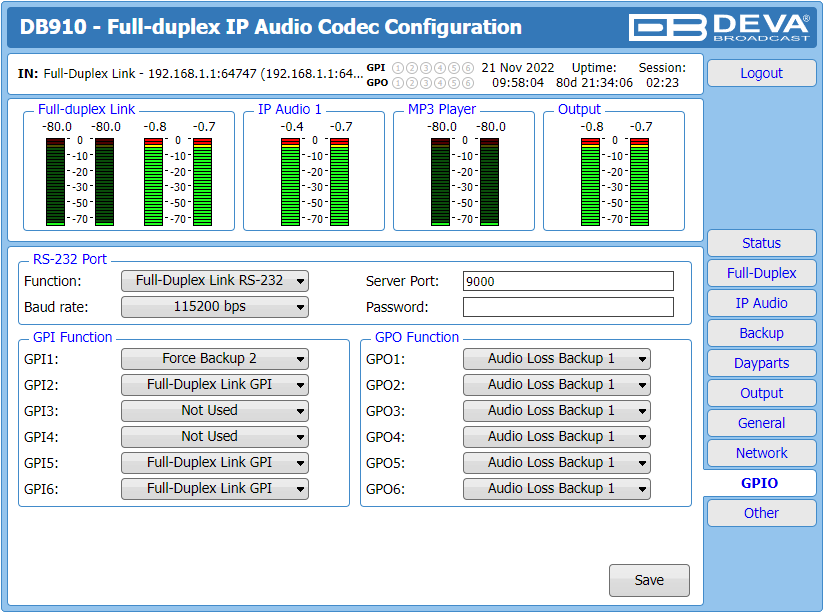The width and height of the screenshot is (824, 613).
Task: Open the GPI1 function dropdown
Action: (214, 359)
